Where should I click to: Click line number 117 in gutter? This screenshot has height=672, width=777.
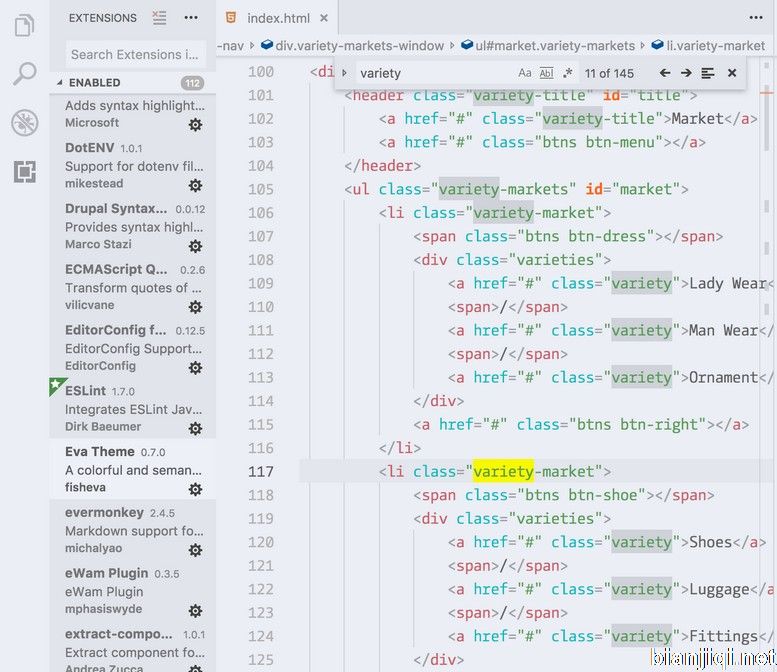pos(261,471)
